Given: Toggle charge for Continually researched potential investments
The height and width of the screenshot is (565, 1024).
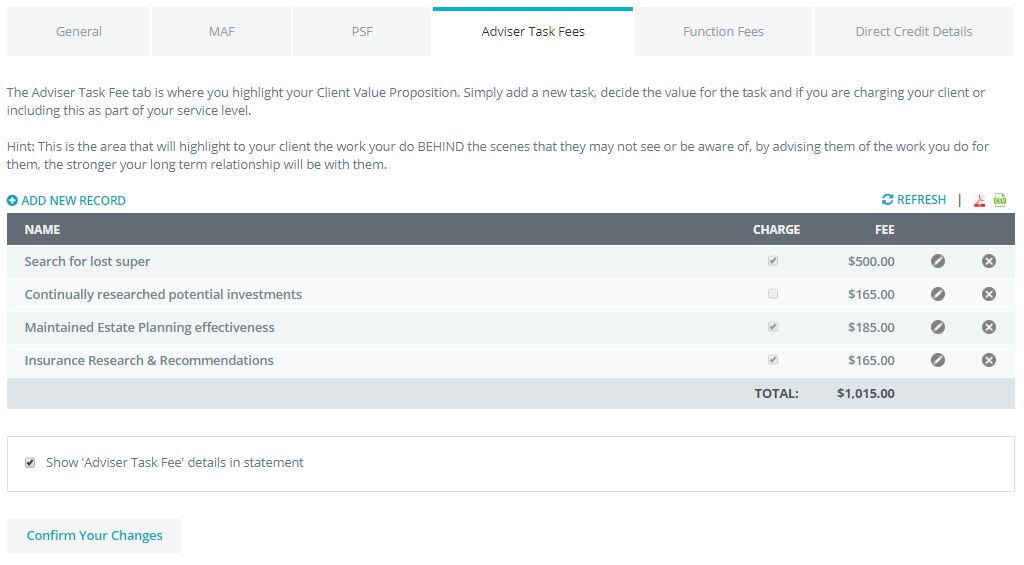Looking at the screenshot, I should tap(773, 294).
